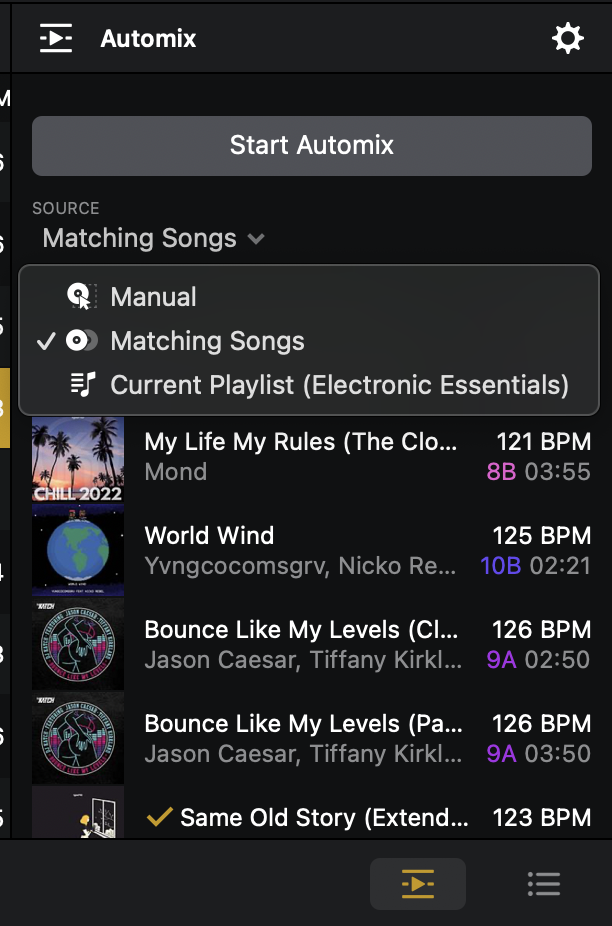This screenshot has width=612, height=926.
Task: Click the Matching Songs discs icon
Action: click(x=81, y=341)
